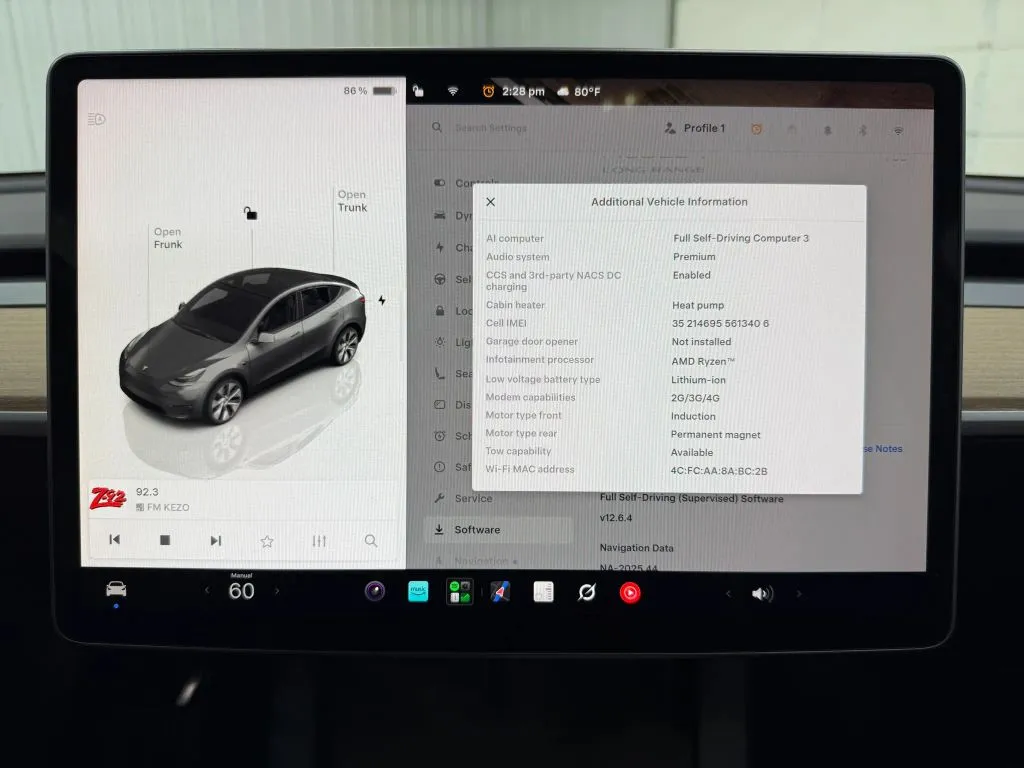Lower the cabin temperature with left arrow
The width and height of the screenshot is (1024, 768).
[x=207, y=590]
